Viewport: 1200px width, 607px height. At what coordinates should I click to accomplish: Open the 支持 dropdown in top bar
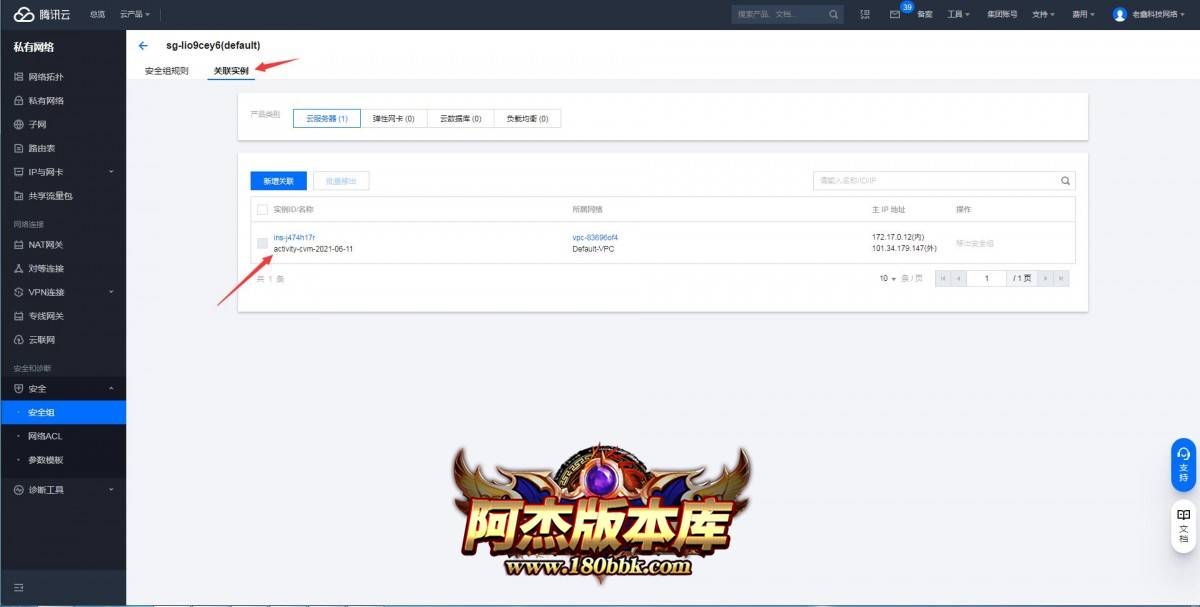1044,15
